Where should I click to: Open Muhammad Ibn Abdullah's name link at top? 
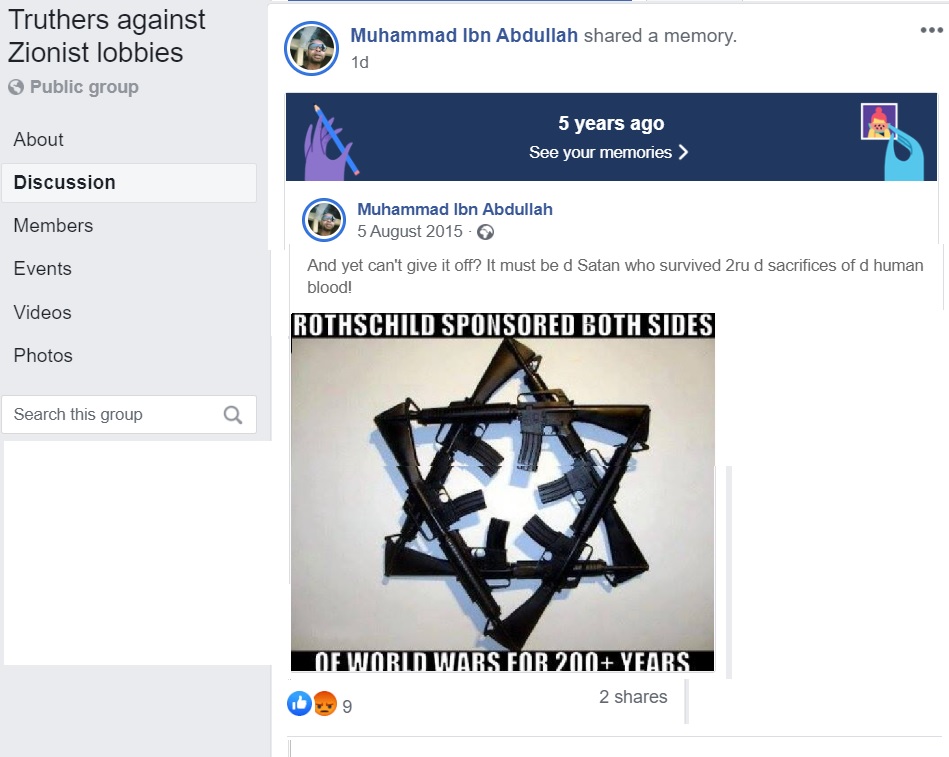click(x=464, y=36)
